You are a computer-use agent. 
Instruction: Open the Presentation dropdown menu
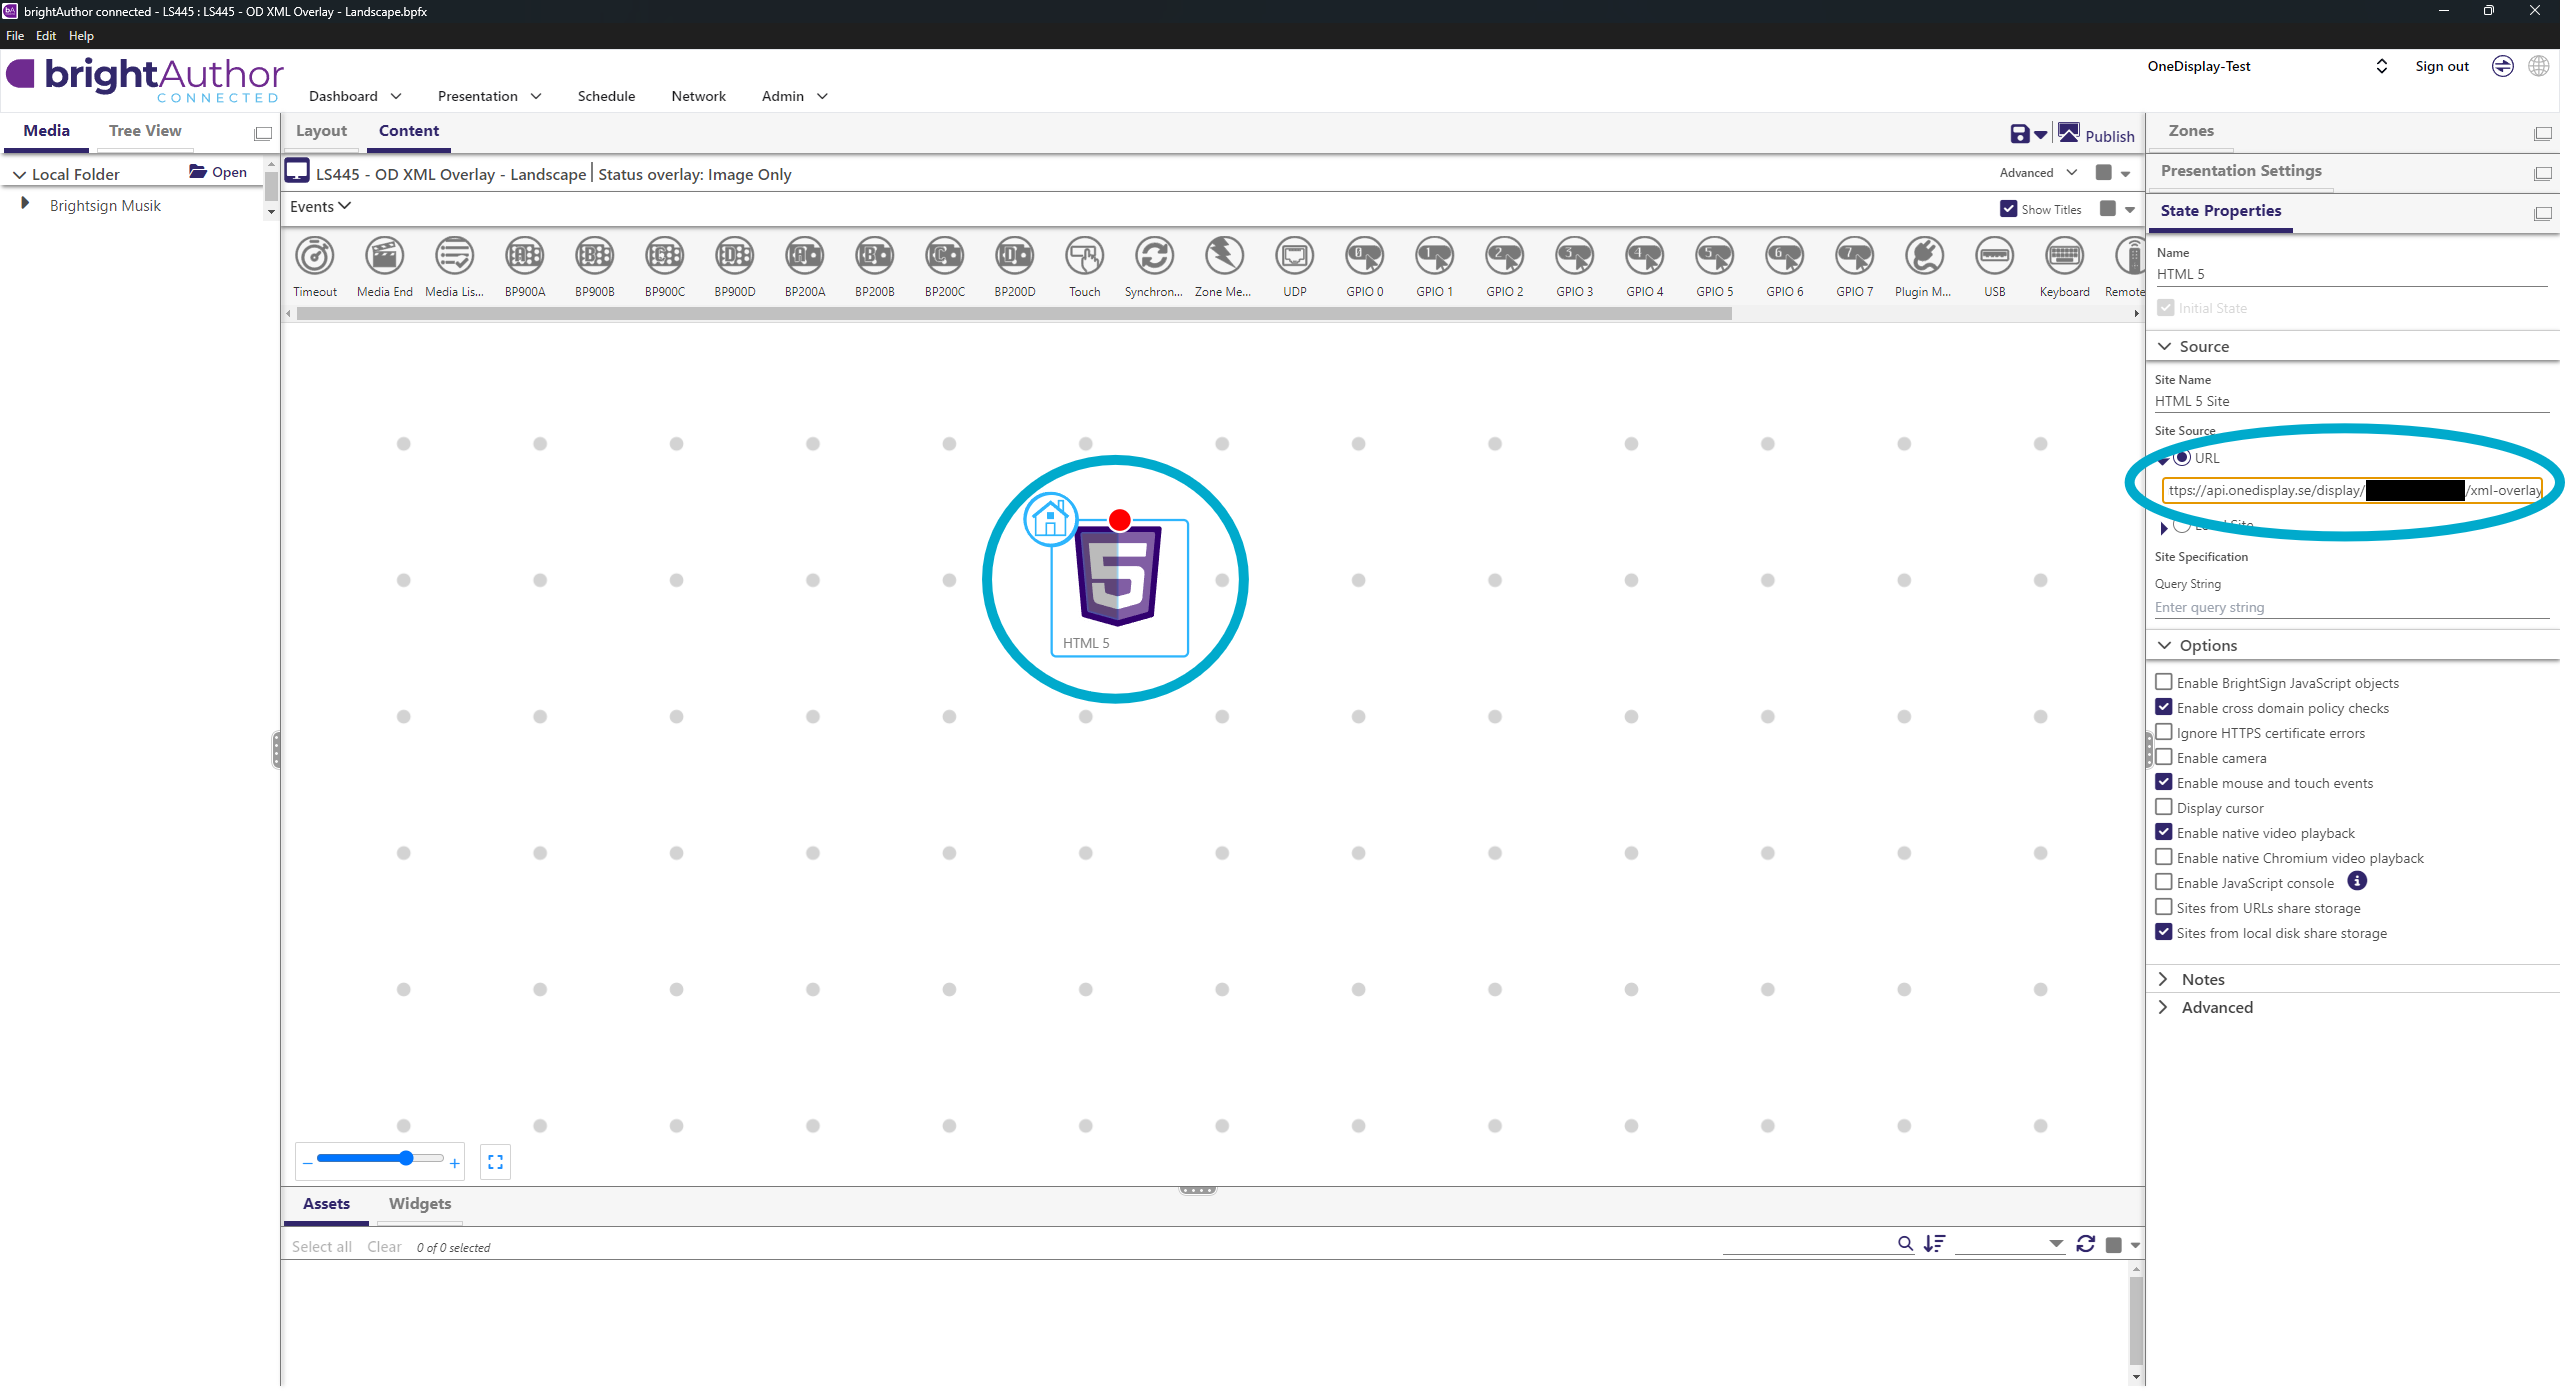pyautogui.click(x=489, y=96)
